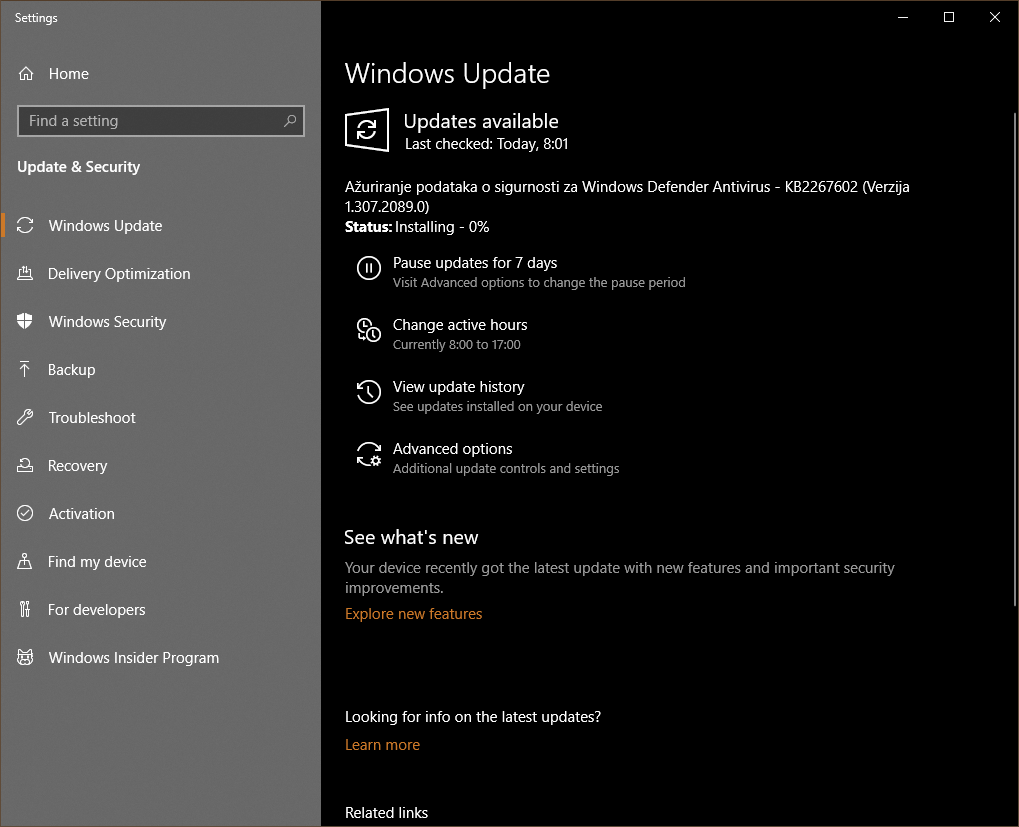Click the Updates available refresh icon
Viewport: 1019px width, 827px height.
click(x=367, y=130)
